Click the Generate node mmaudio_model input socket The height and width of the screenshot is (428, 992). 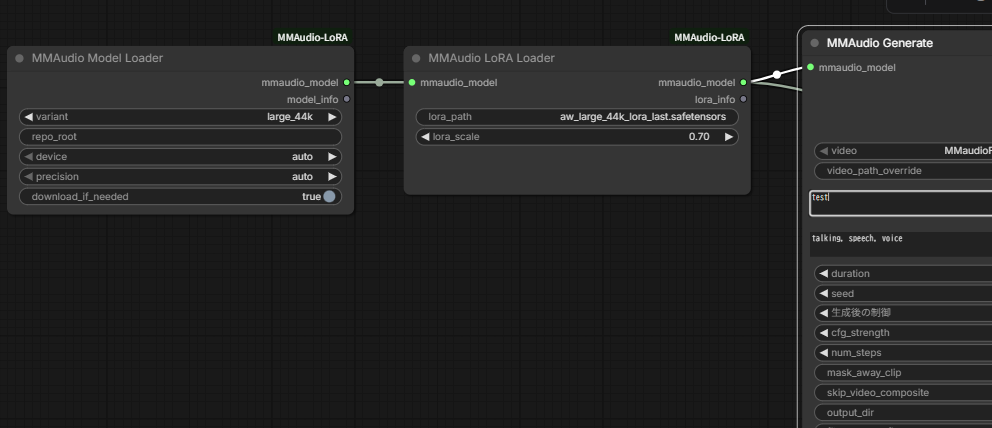tap(810, 68)
